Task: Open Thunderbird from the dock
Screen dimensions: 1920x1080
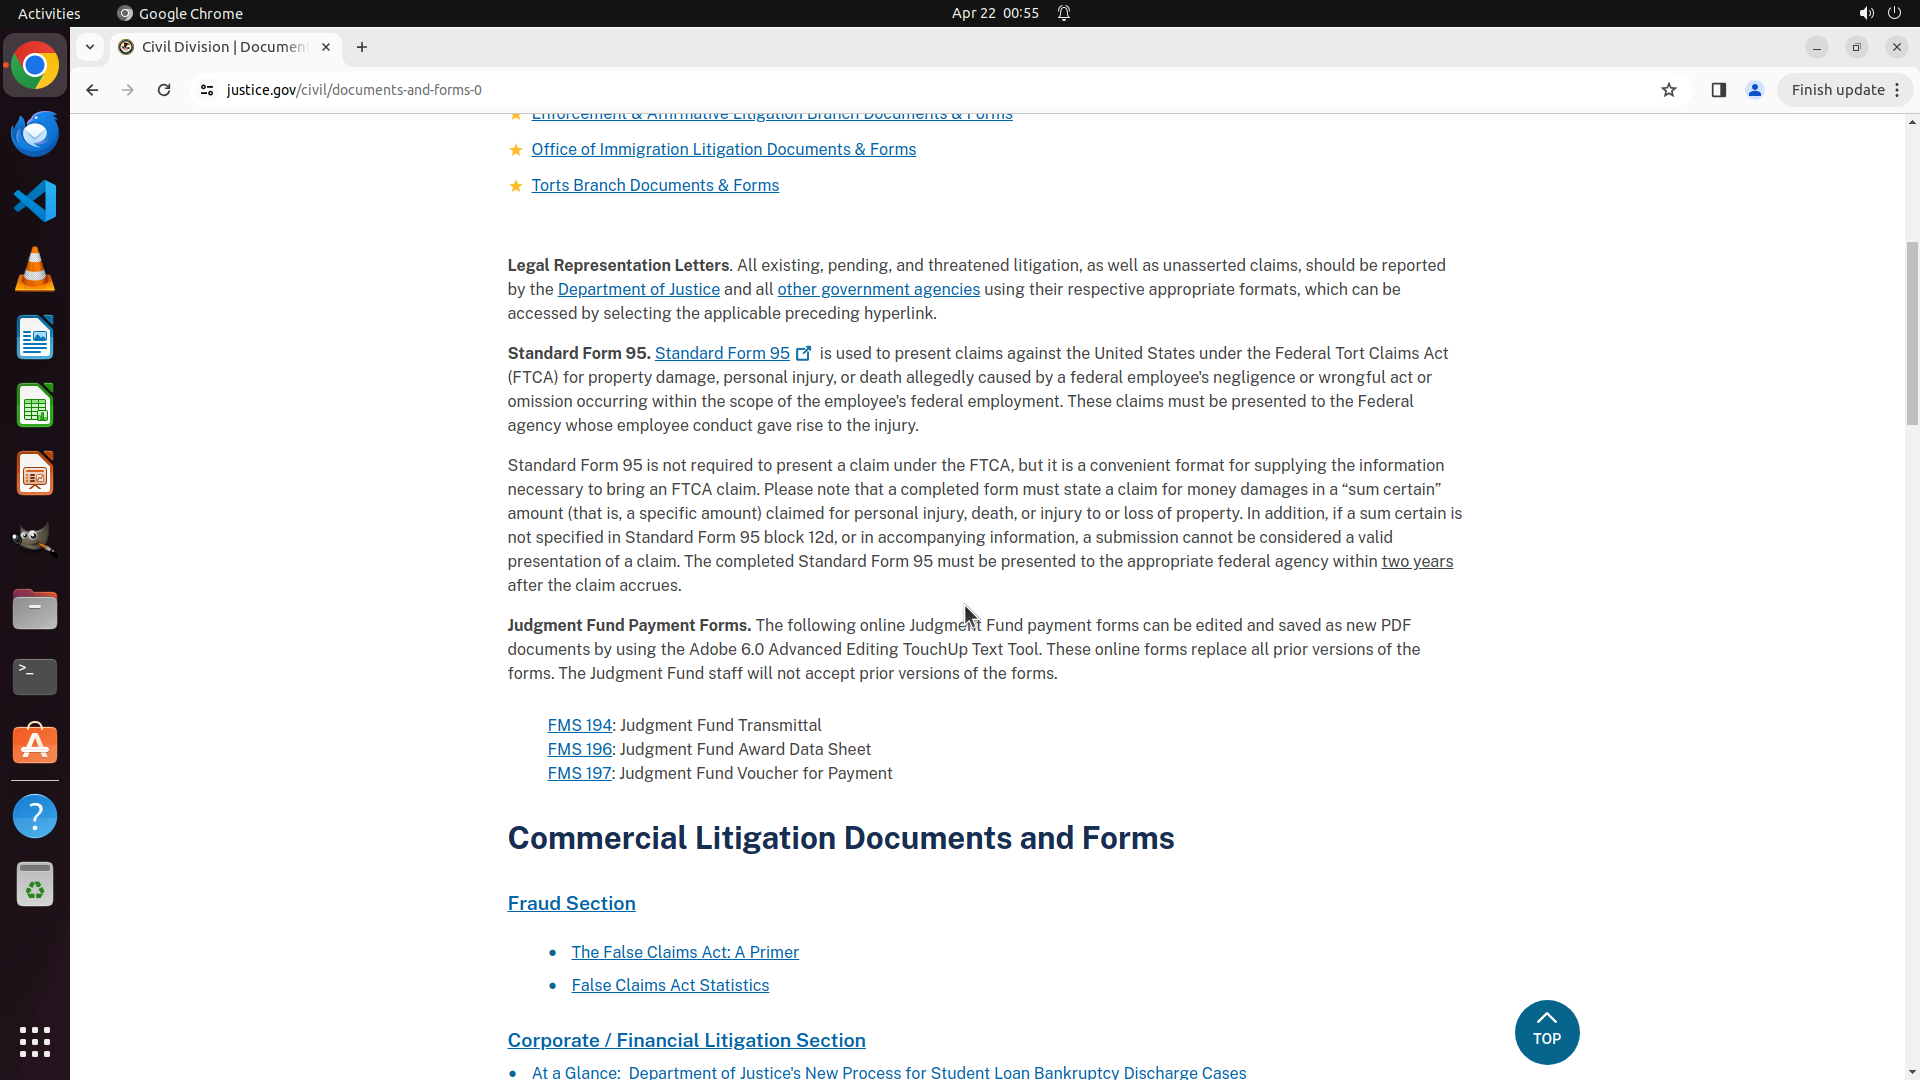Action: 35,134
